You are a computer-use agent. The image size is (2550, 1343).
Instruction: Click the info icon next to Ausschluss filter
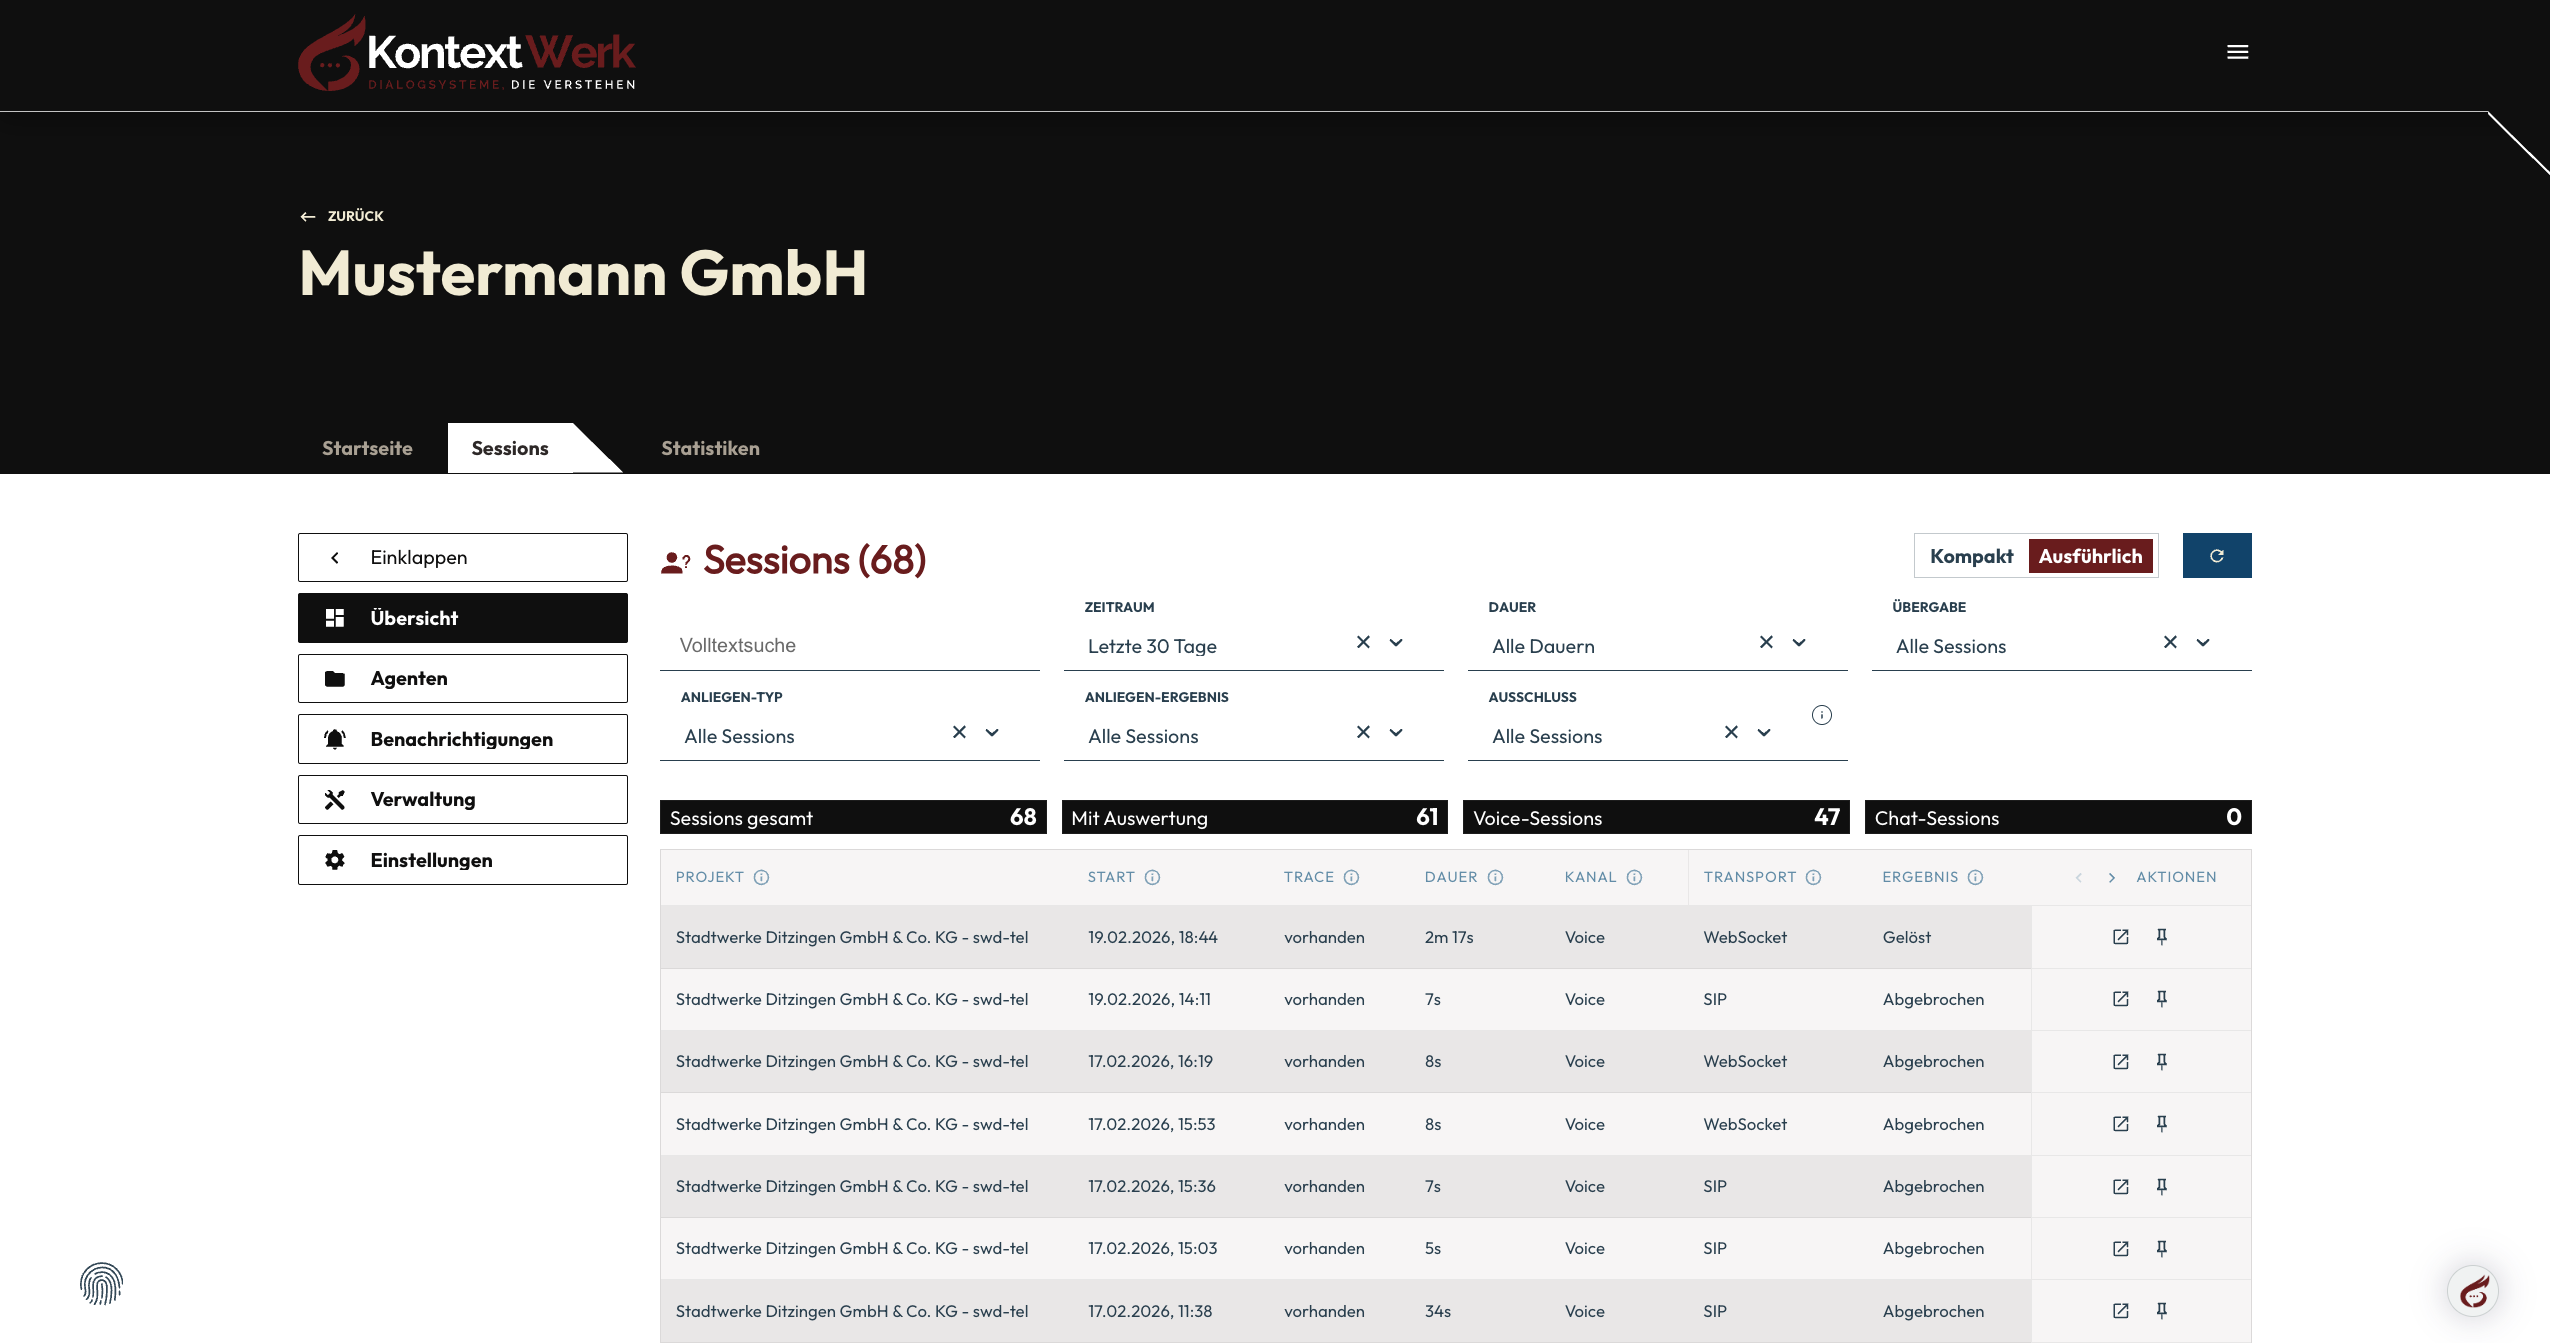tap(1820, 715)
